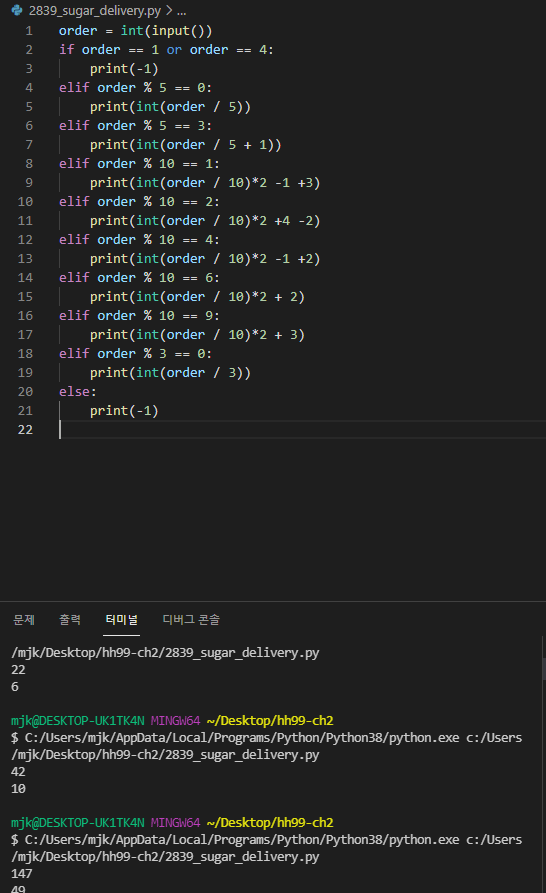Click line 'if order == 1 or order == 4:'
The width and height of the screenshot is (546, 893).
pos(166,50)
